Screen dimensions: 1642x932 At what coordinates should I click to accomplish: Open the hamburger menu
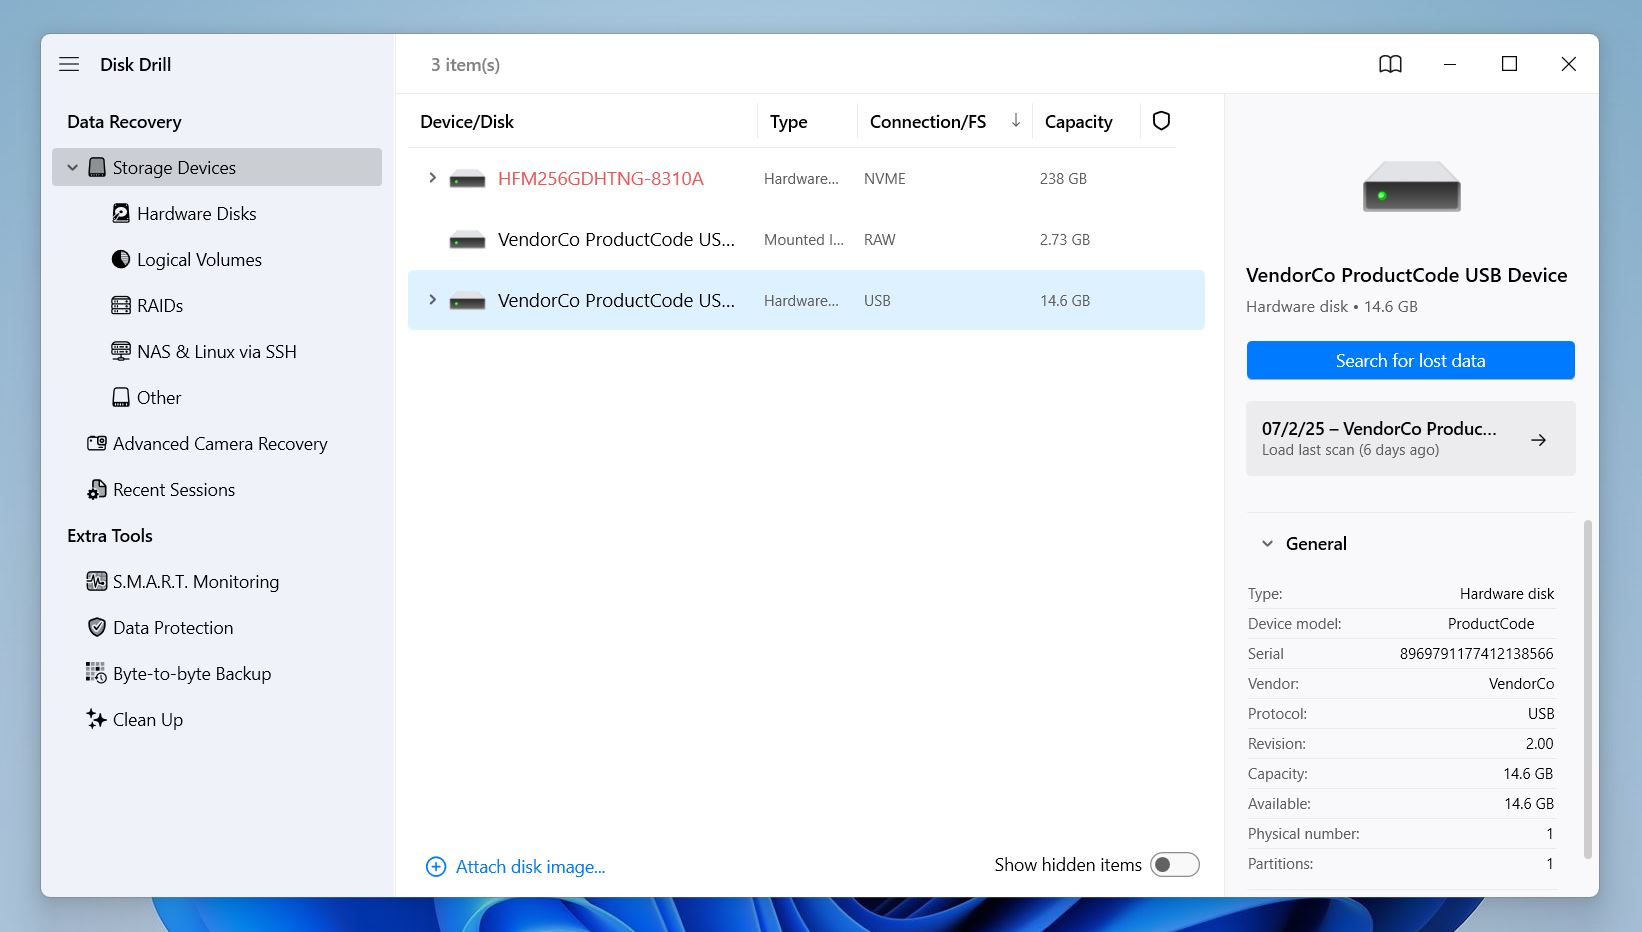pos(69,64)
